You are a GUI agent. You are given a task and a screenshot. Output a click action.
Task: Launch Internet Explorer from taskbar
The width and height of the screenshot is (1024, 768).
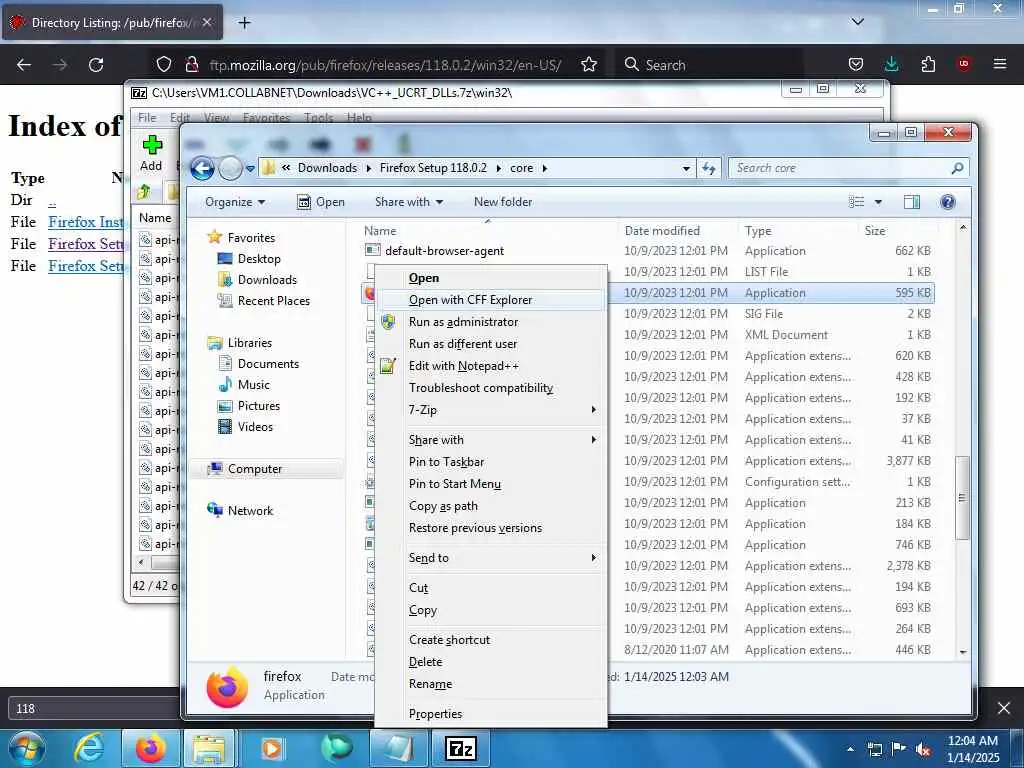coord(88,748)
